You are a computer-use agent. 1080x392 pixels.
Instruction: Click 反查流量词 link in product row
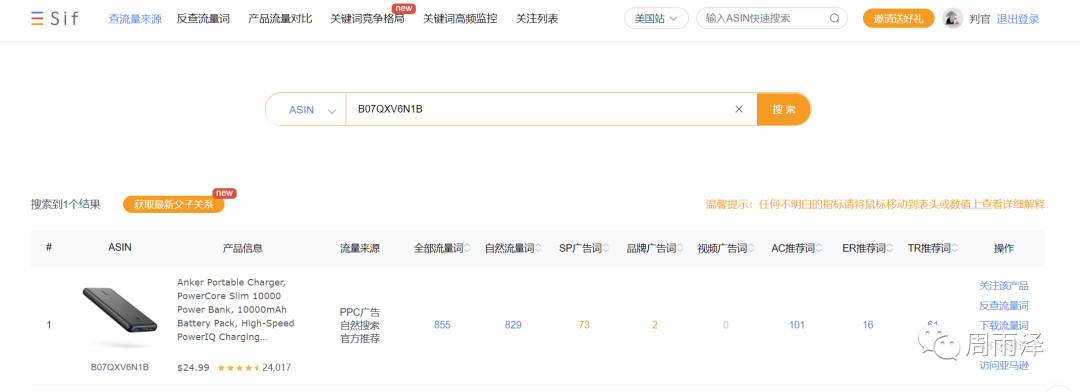(x=1004, y=305)
